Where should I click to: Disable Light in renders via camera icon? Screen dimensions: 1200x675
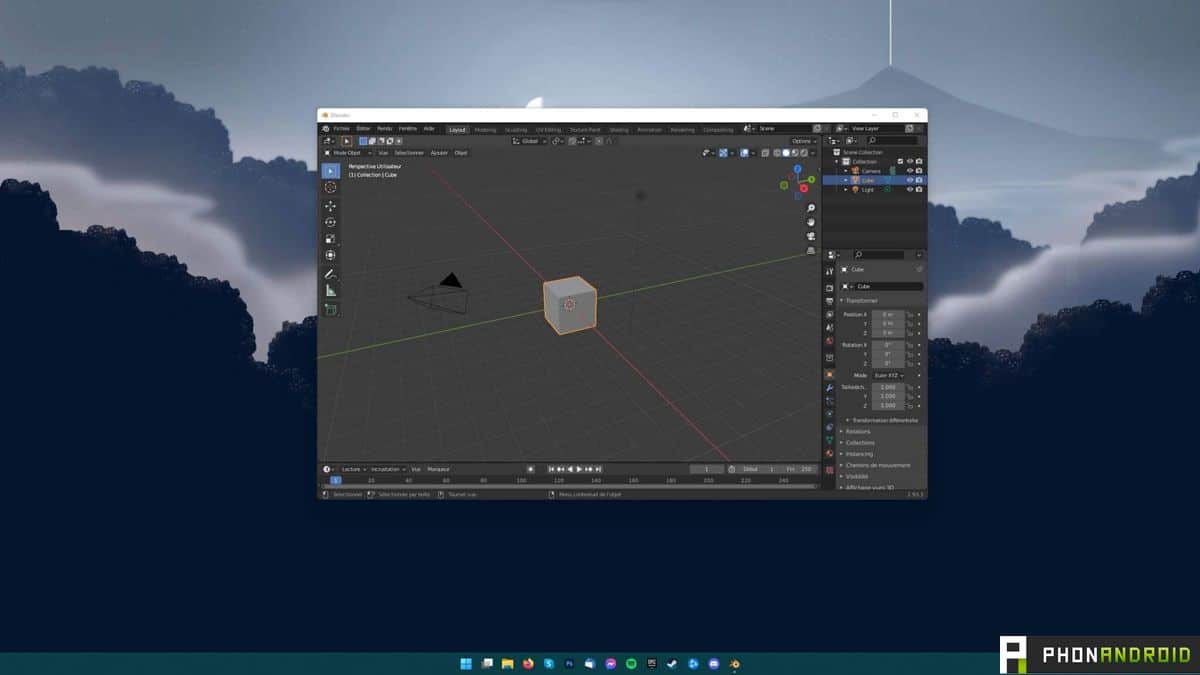(919, 189)
